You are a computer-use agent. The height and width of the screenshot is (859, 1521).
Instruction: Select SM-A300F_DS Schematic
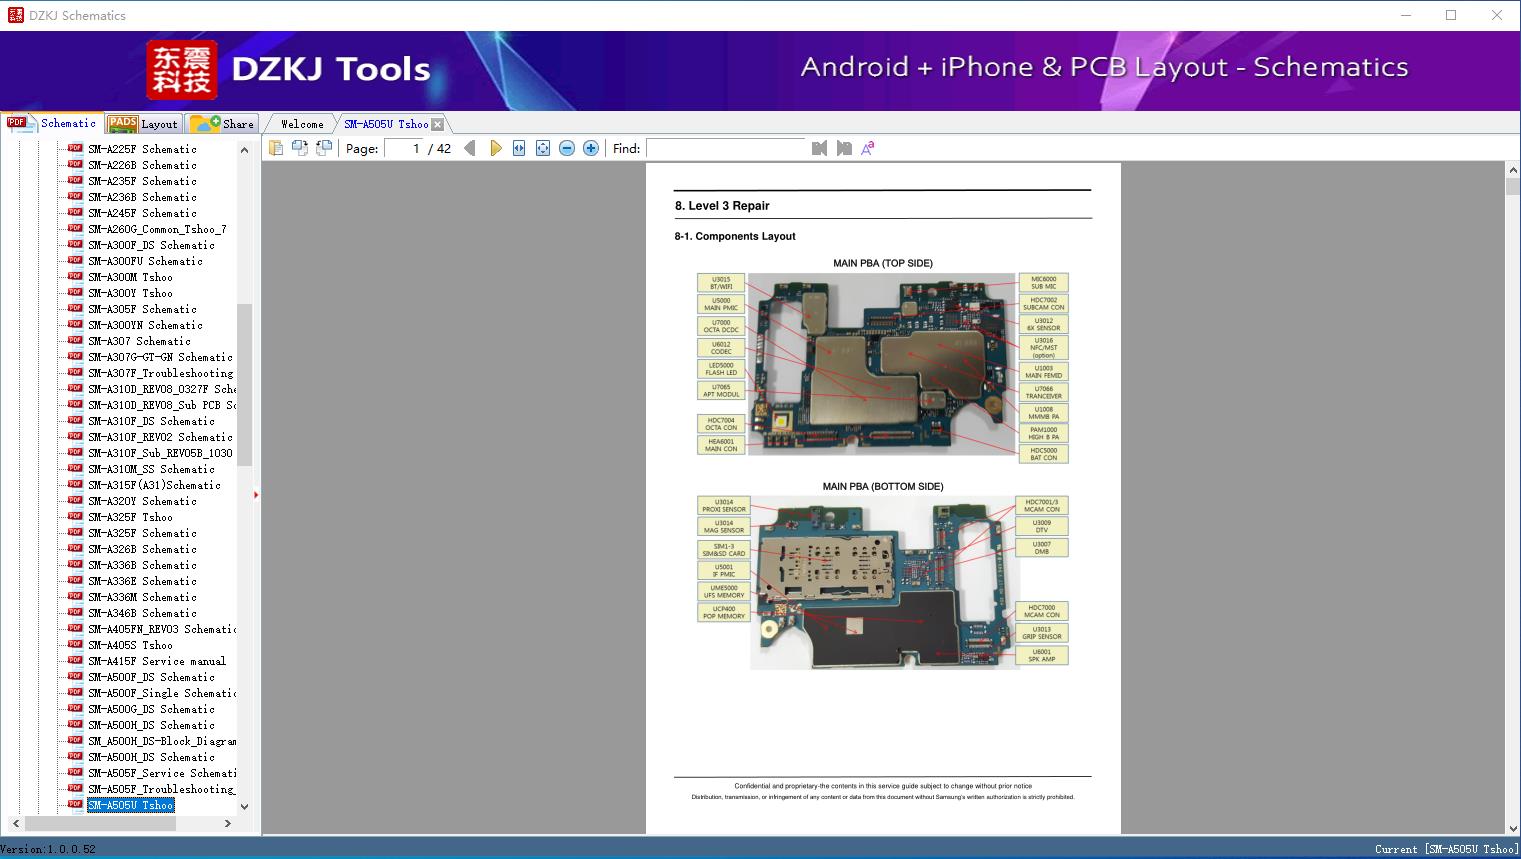[151, 245]
